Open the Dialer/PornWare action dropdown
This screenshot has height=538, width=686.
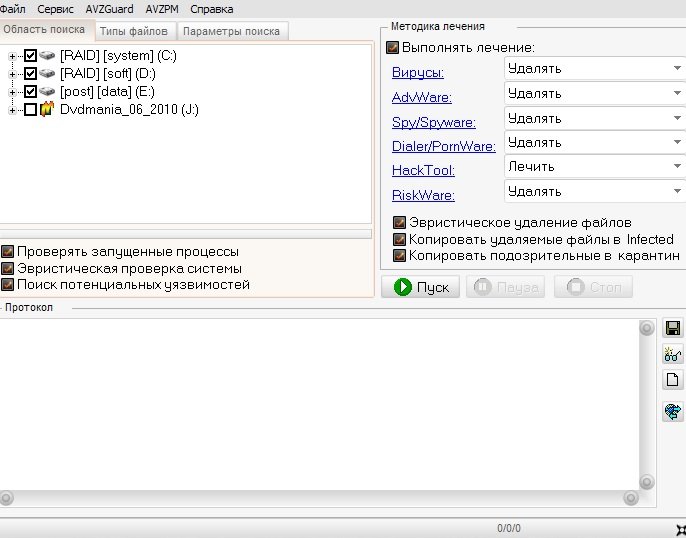(x=595, y=142)
